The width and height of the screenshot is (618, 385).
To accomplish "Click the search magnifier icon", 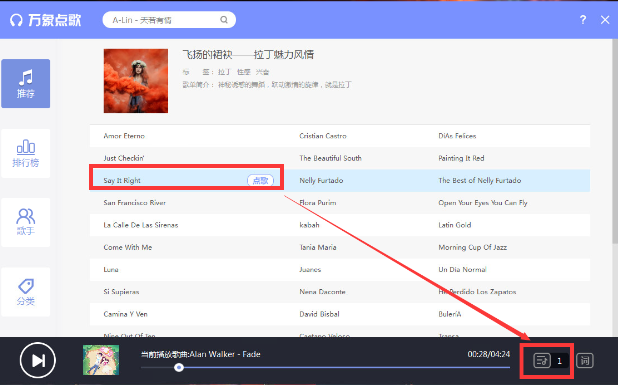I will pyautogui.click(x=224, y=20).
